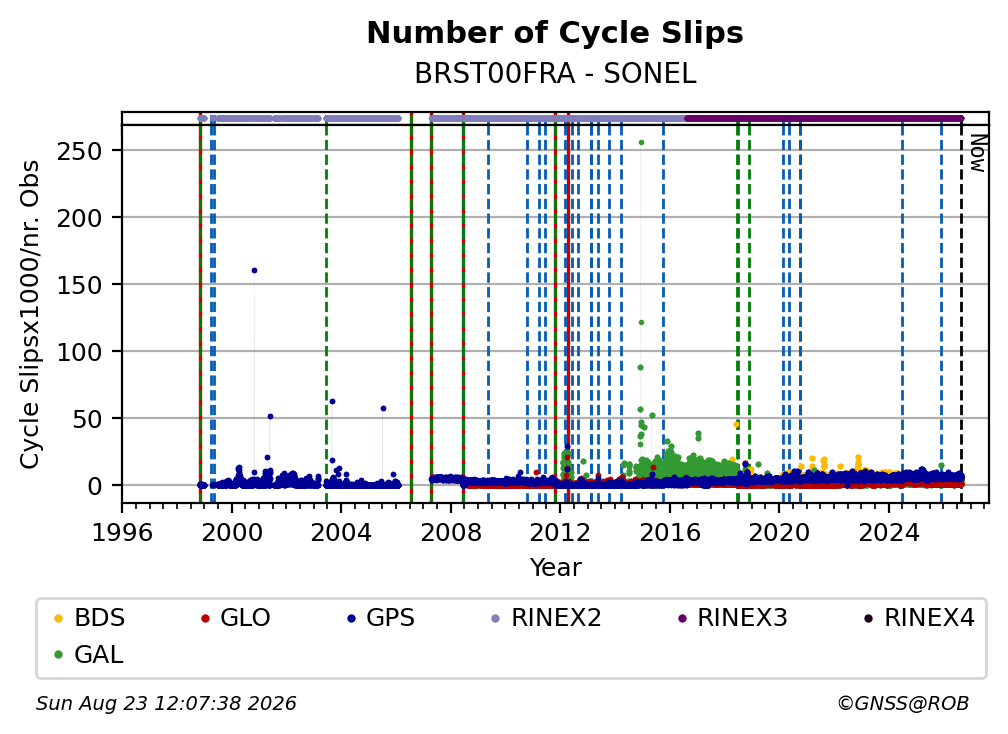Click the BDS legend entry
This screenshot has height=734, width=1008.
click(x=89, y=618)
